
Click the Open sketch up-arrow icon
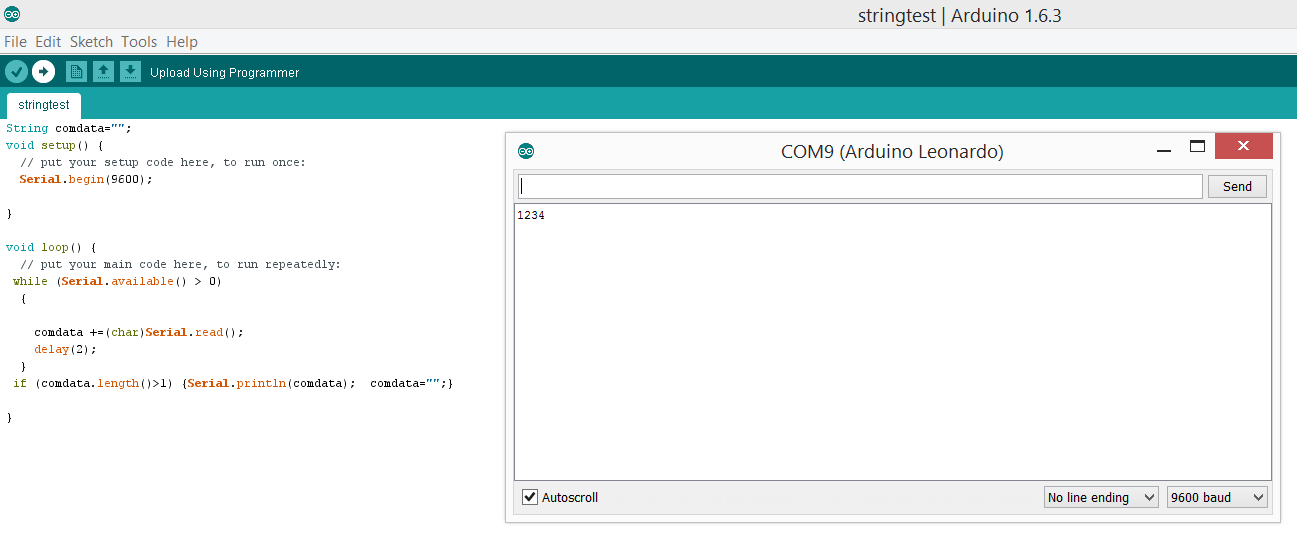coord(103,72)
